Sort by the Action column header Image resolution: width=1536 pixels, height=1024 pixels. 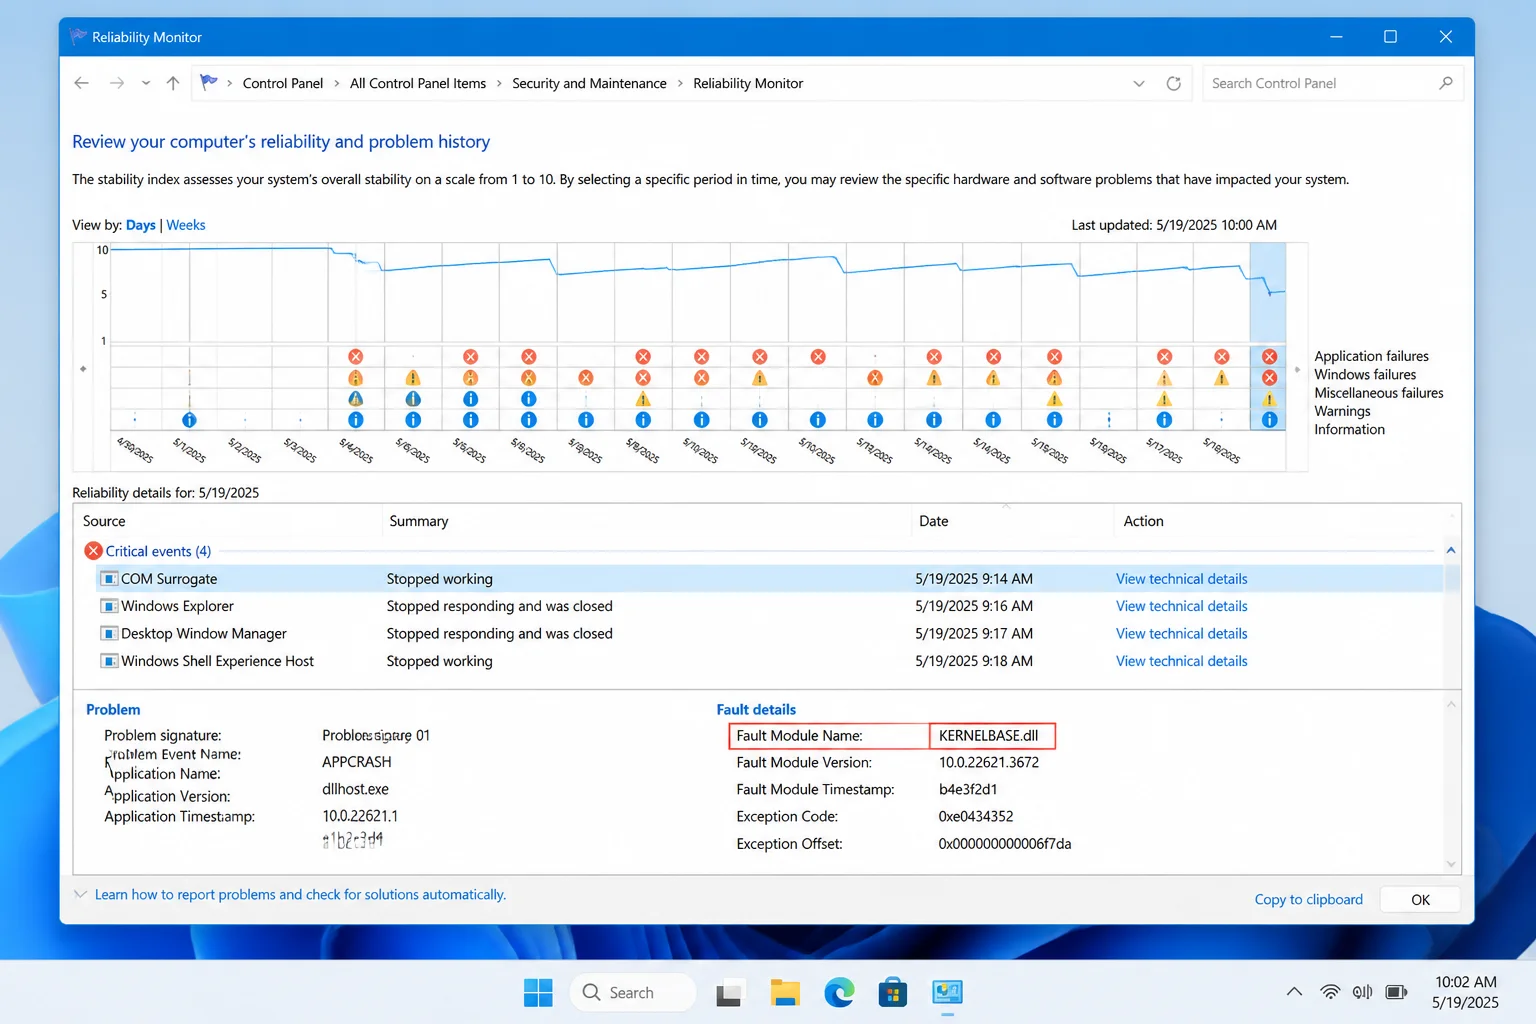click(x=1143, y=521)
